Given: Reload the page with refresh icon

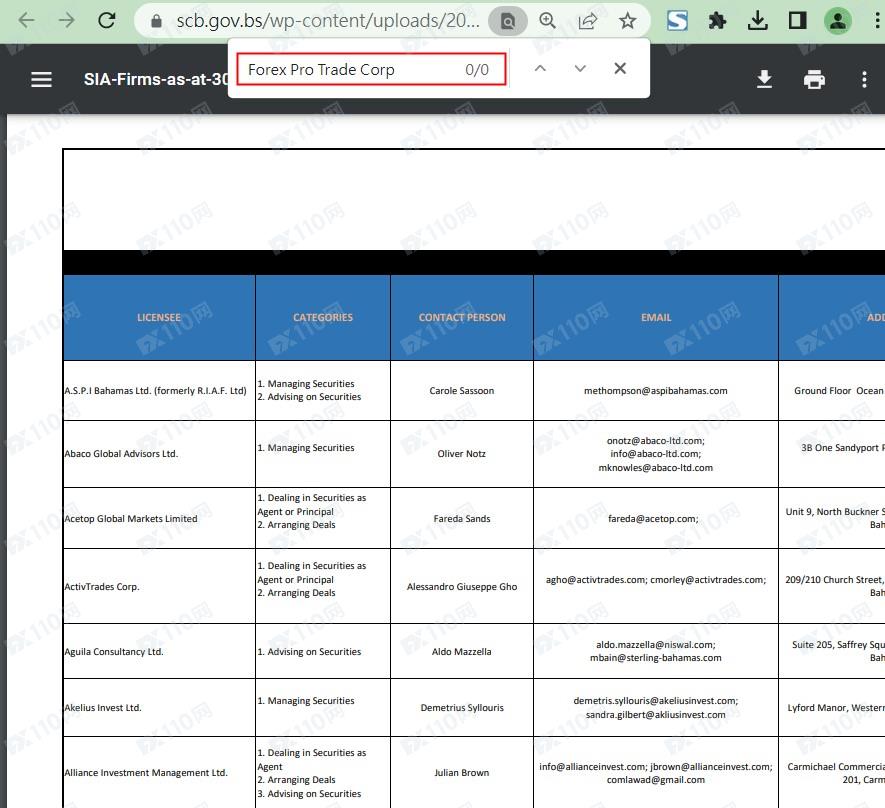Looking at the screenshot, I should coord(107,20).
